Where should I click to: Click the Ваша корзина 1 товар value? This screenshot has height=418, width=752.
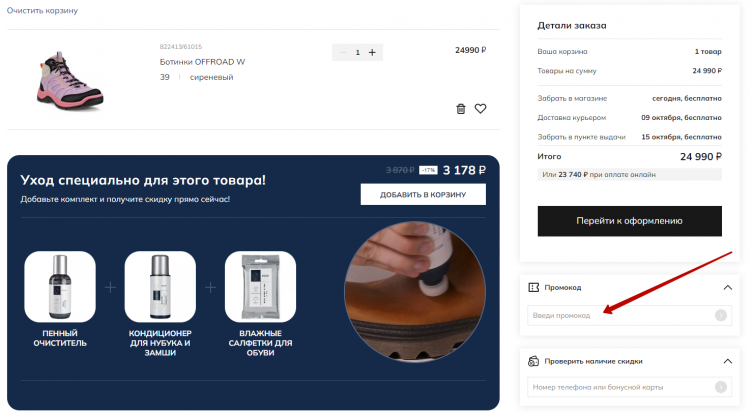click(708, 51)
